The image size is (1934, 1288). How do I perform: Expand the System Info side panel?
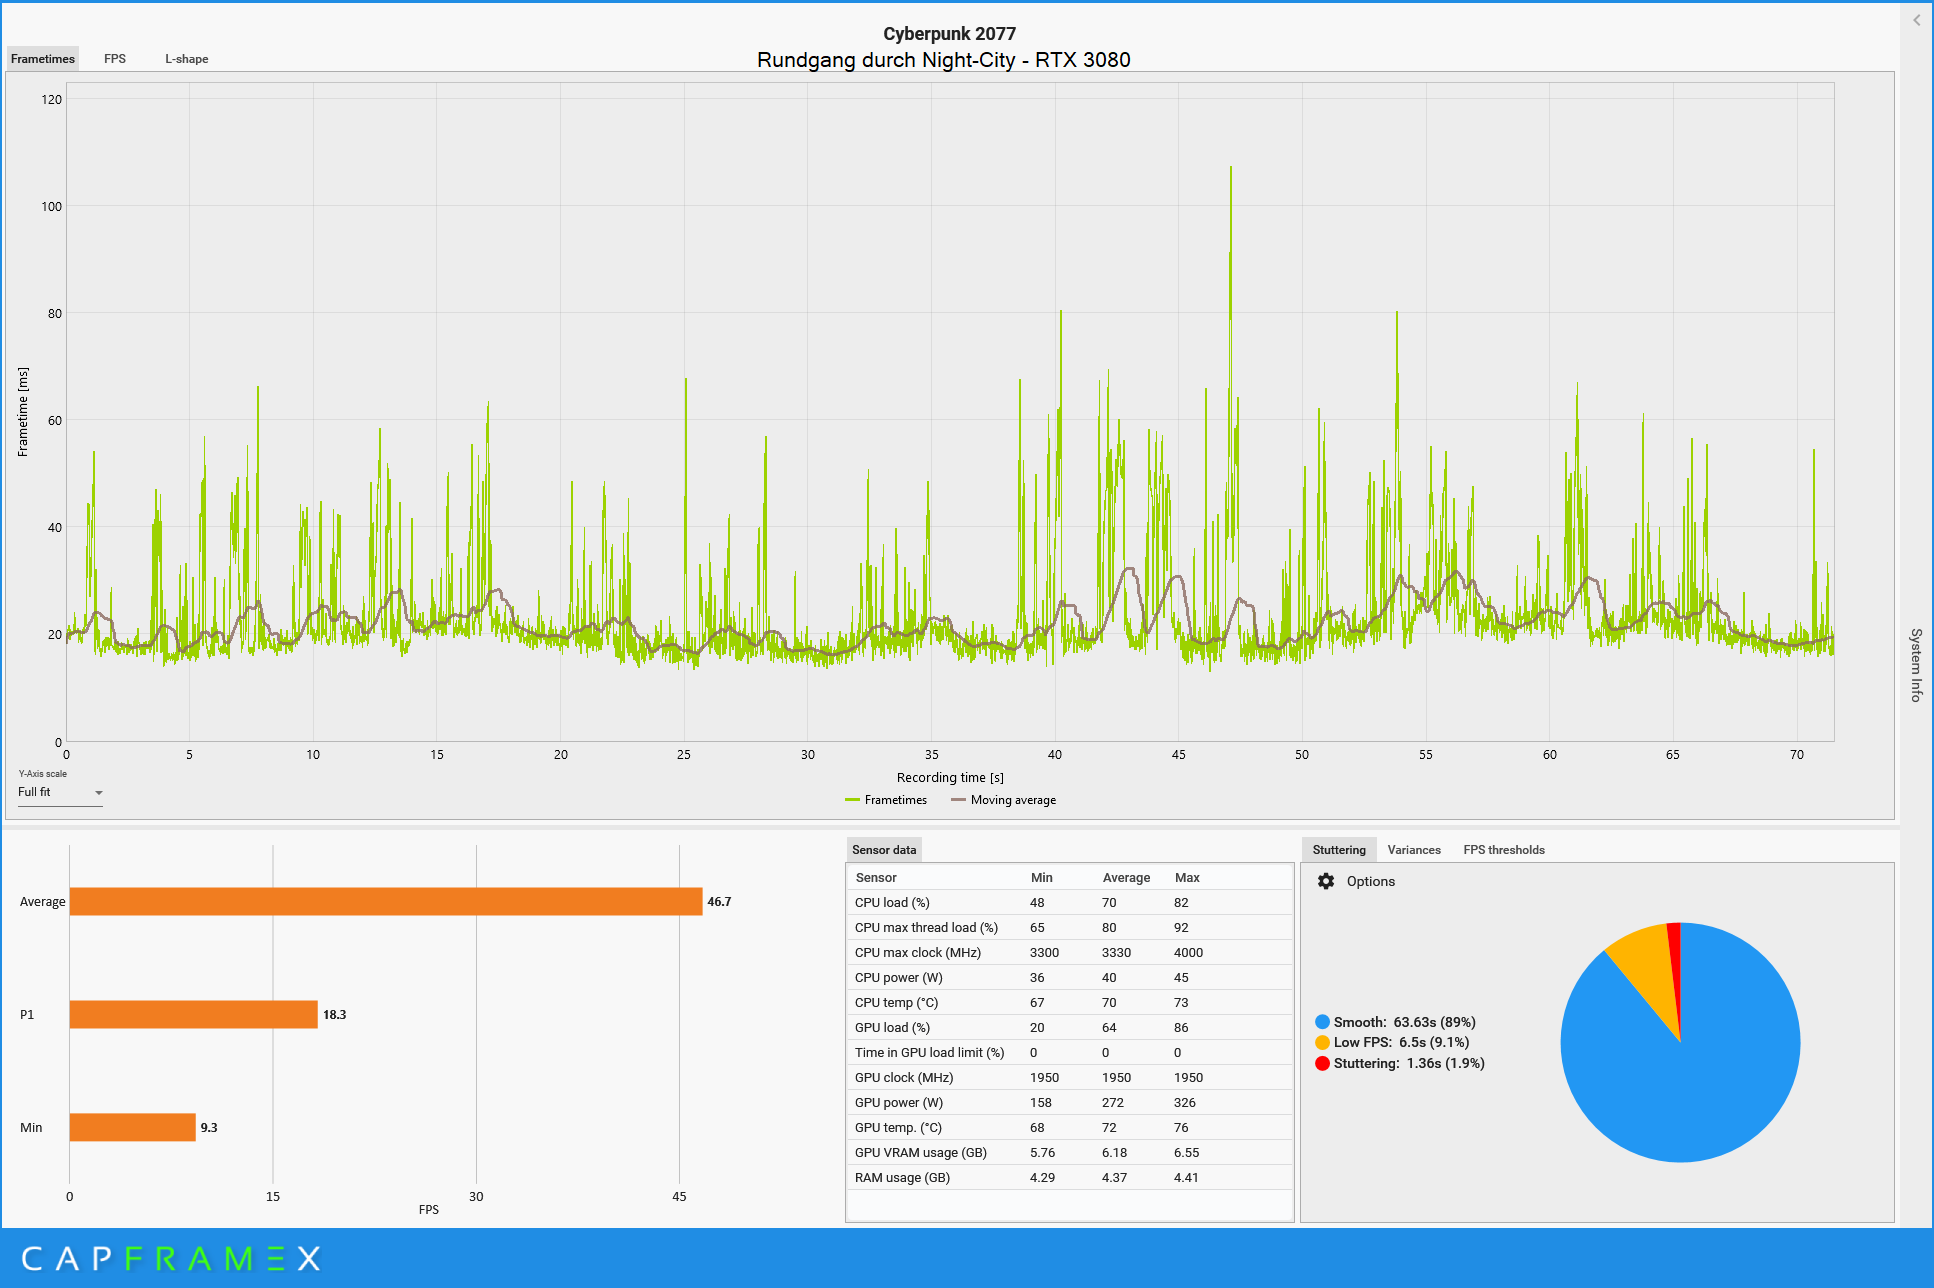coord(1916,665)
